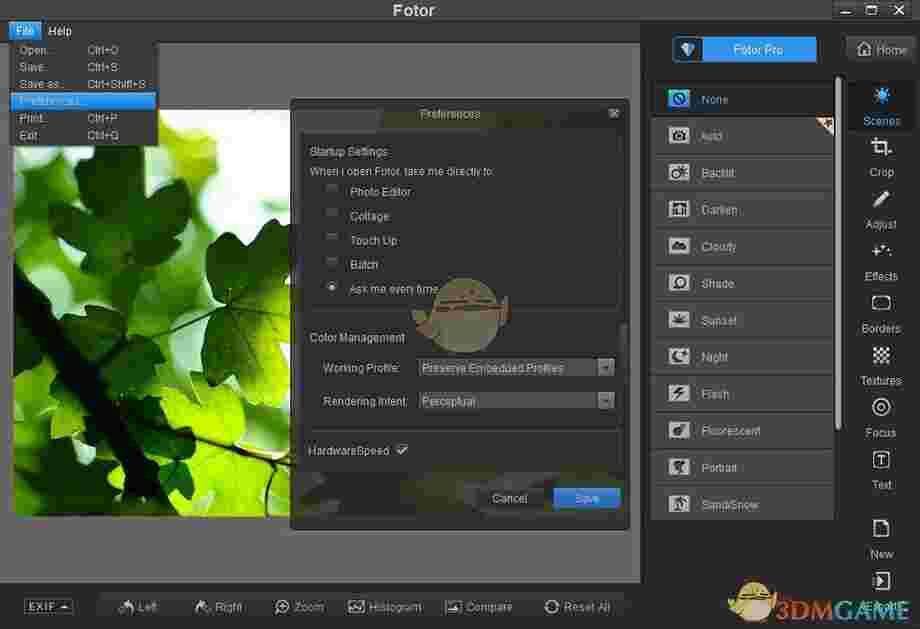Choose Batch as startup setting
The height and width of the screenshot is (629, 920).
[x=332, y=264]
